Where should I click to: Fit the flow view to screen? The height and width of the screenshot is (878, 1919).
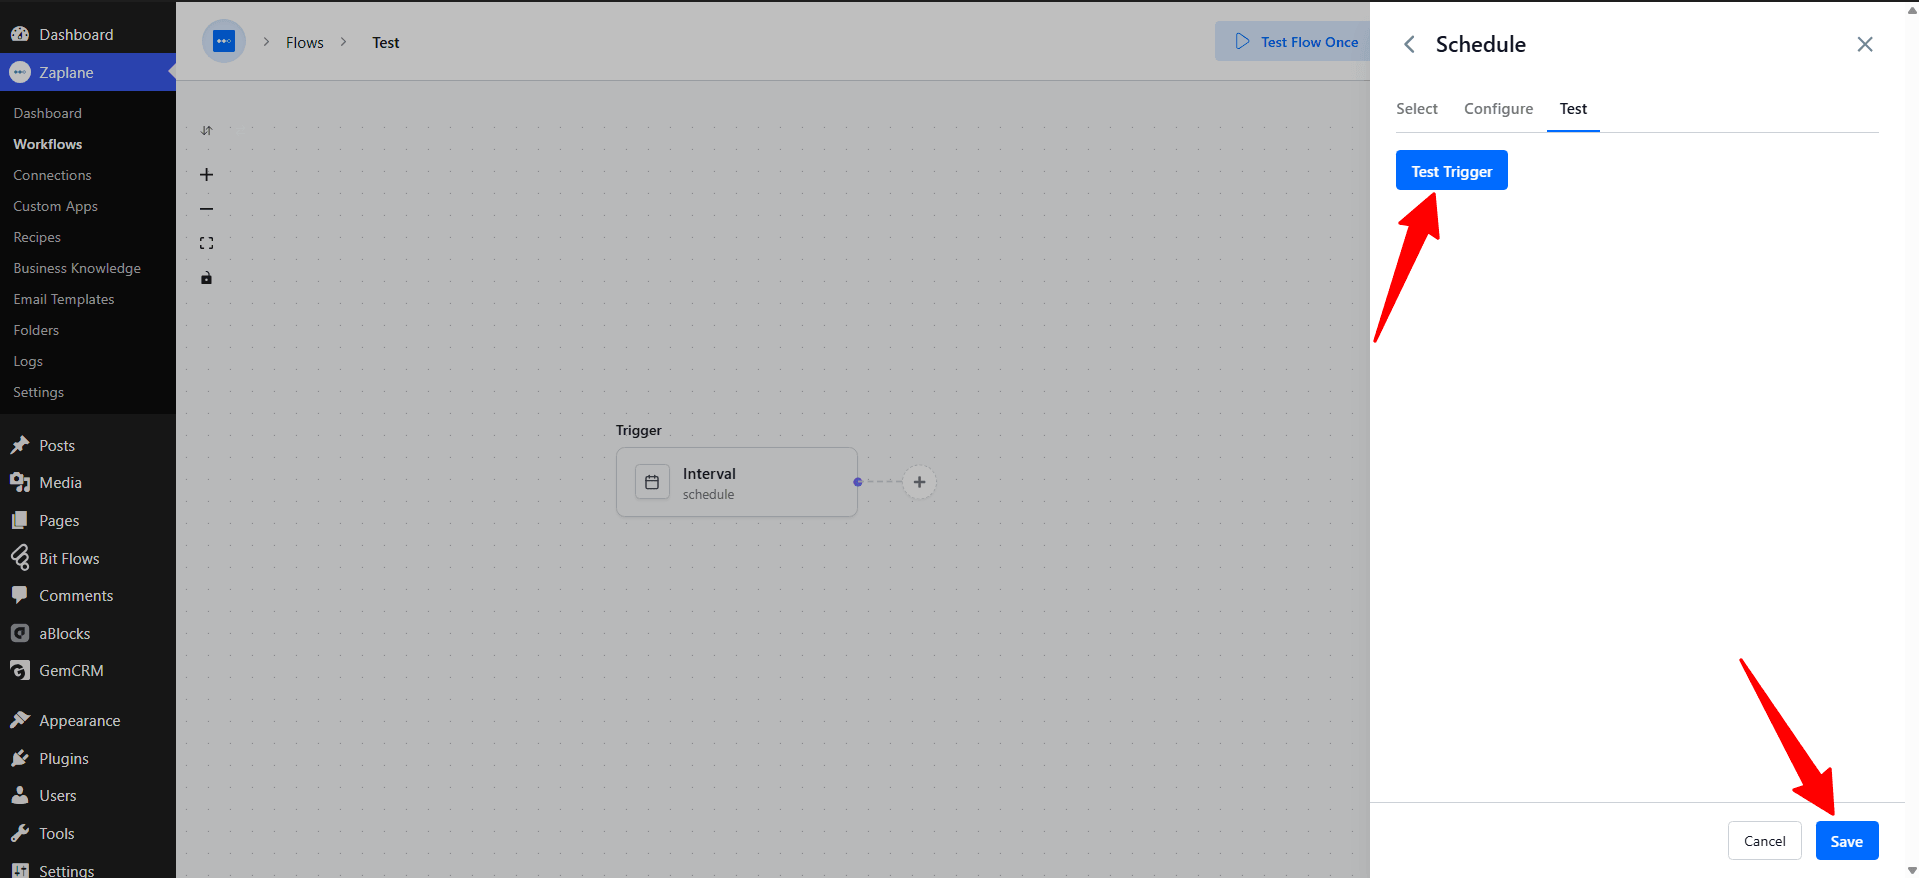pyautogui.click(x=206, y=243)
